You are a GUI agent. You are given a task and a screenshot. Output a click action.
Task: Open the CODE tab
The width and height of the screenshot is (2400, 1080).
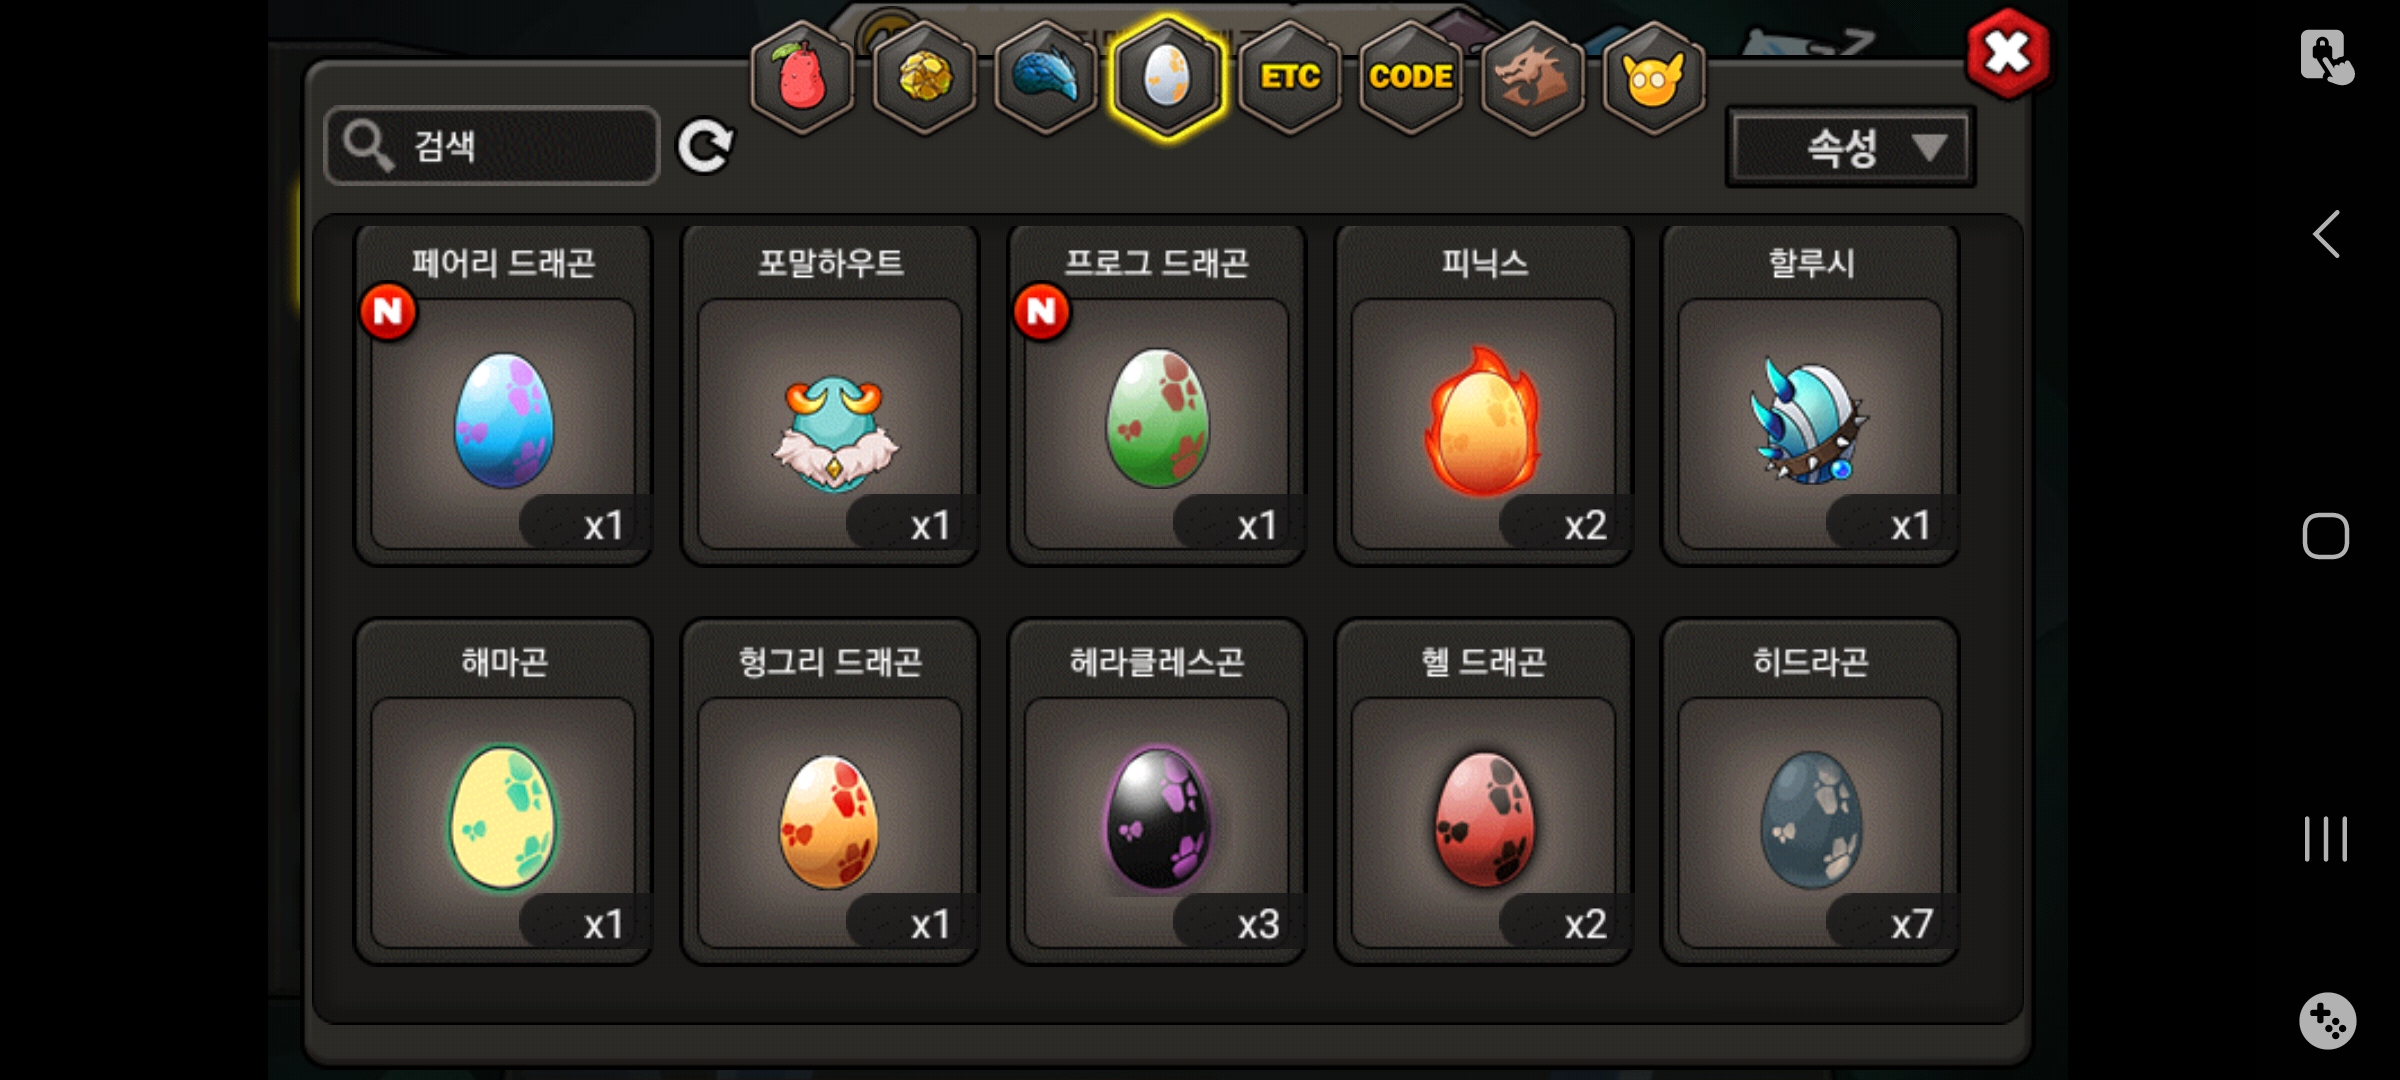pyautogui.click(x=1411, y=77)
